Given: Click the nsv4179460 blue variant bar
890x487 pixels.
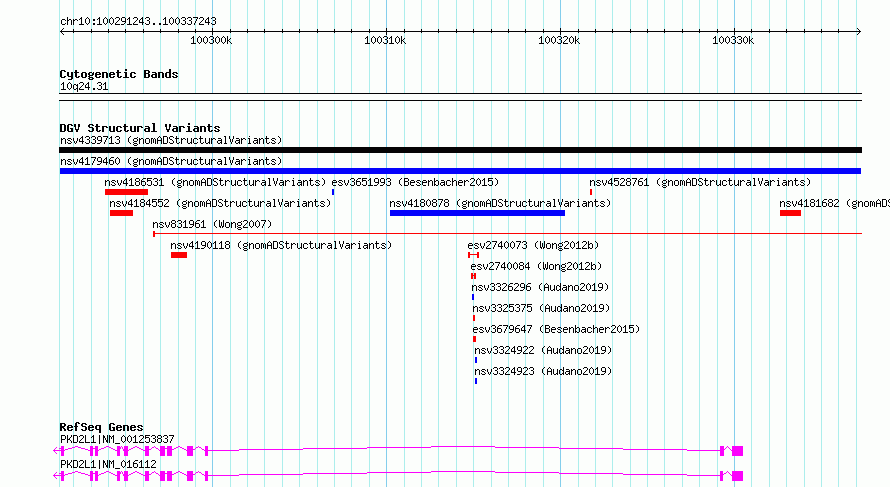Looking at the screenshot, I should point(460,171).
